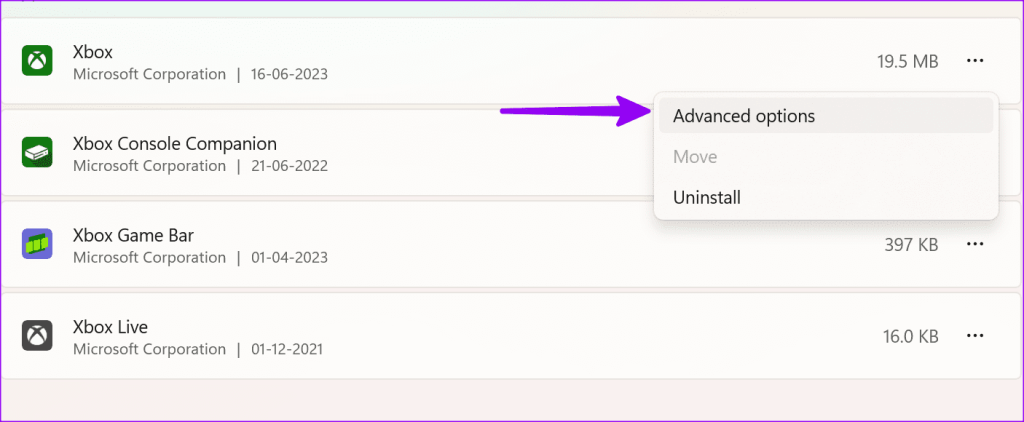This screenshot has width=1024, height=422.
Task: Select the Xbox app name
Action: (x=93, y=51)
